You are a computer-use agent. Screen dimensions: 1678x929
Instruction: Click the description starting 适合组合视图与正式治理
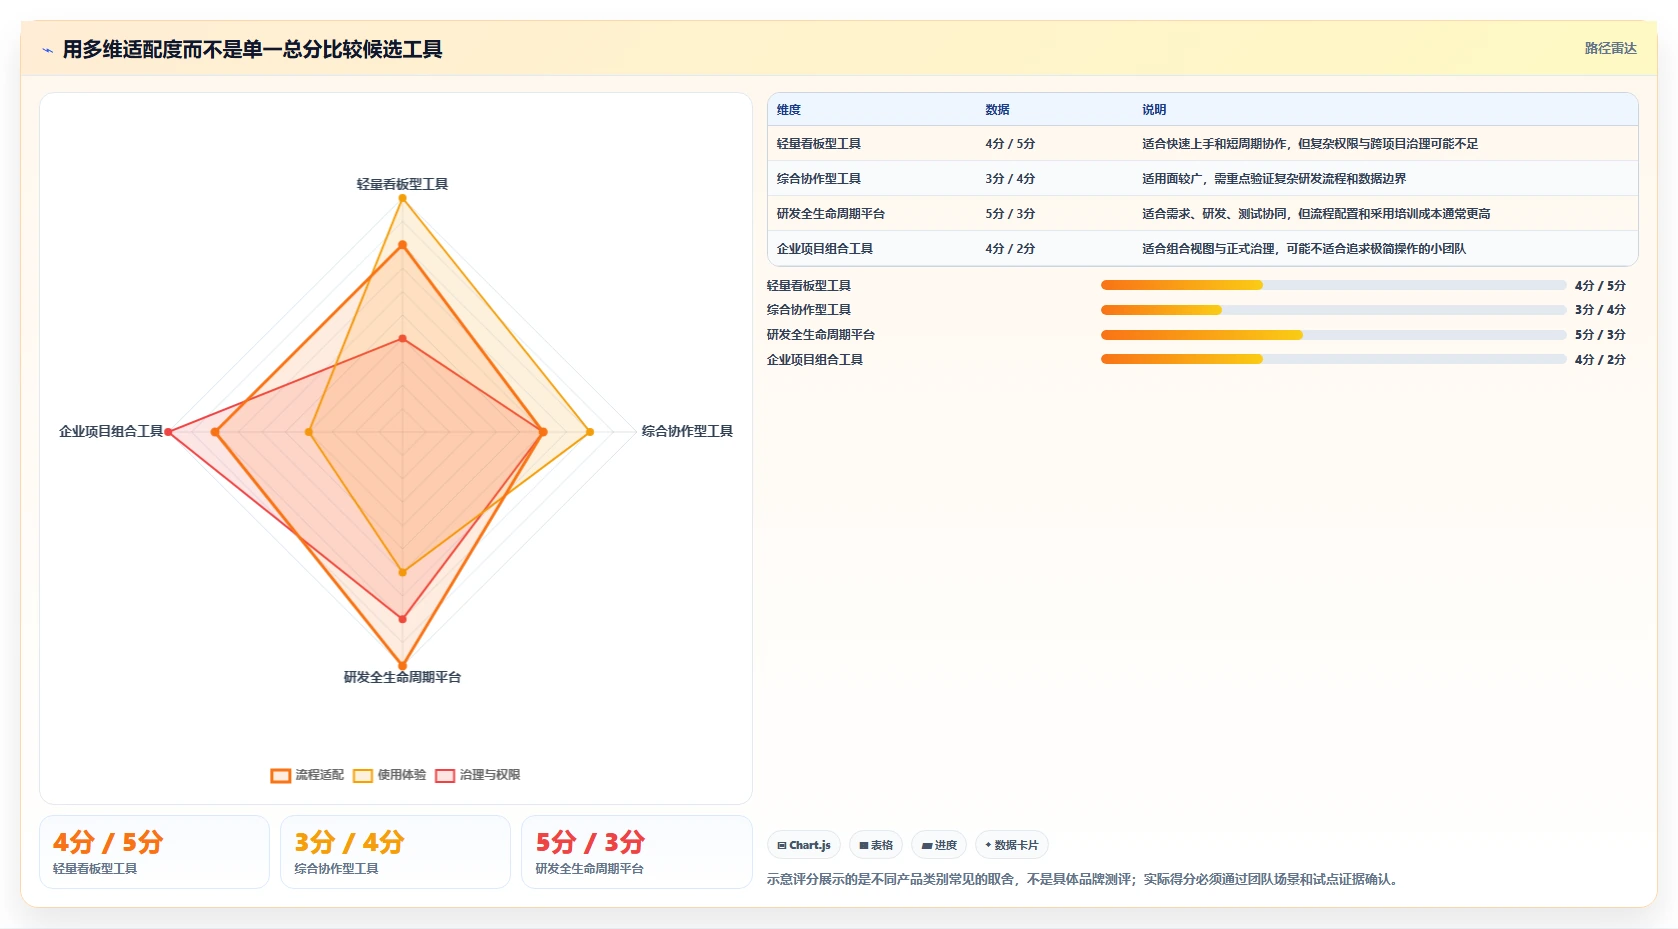(x=1304, y=249)
